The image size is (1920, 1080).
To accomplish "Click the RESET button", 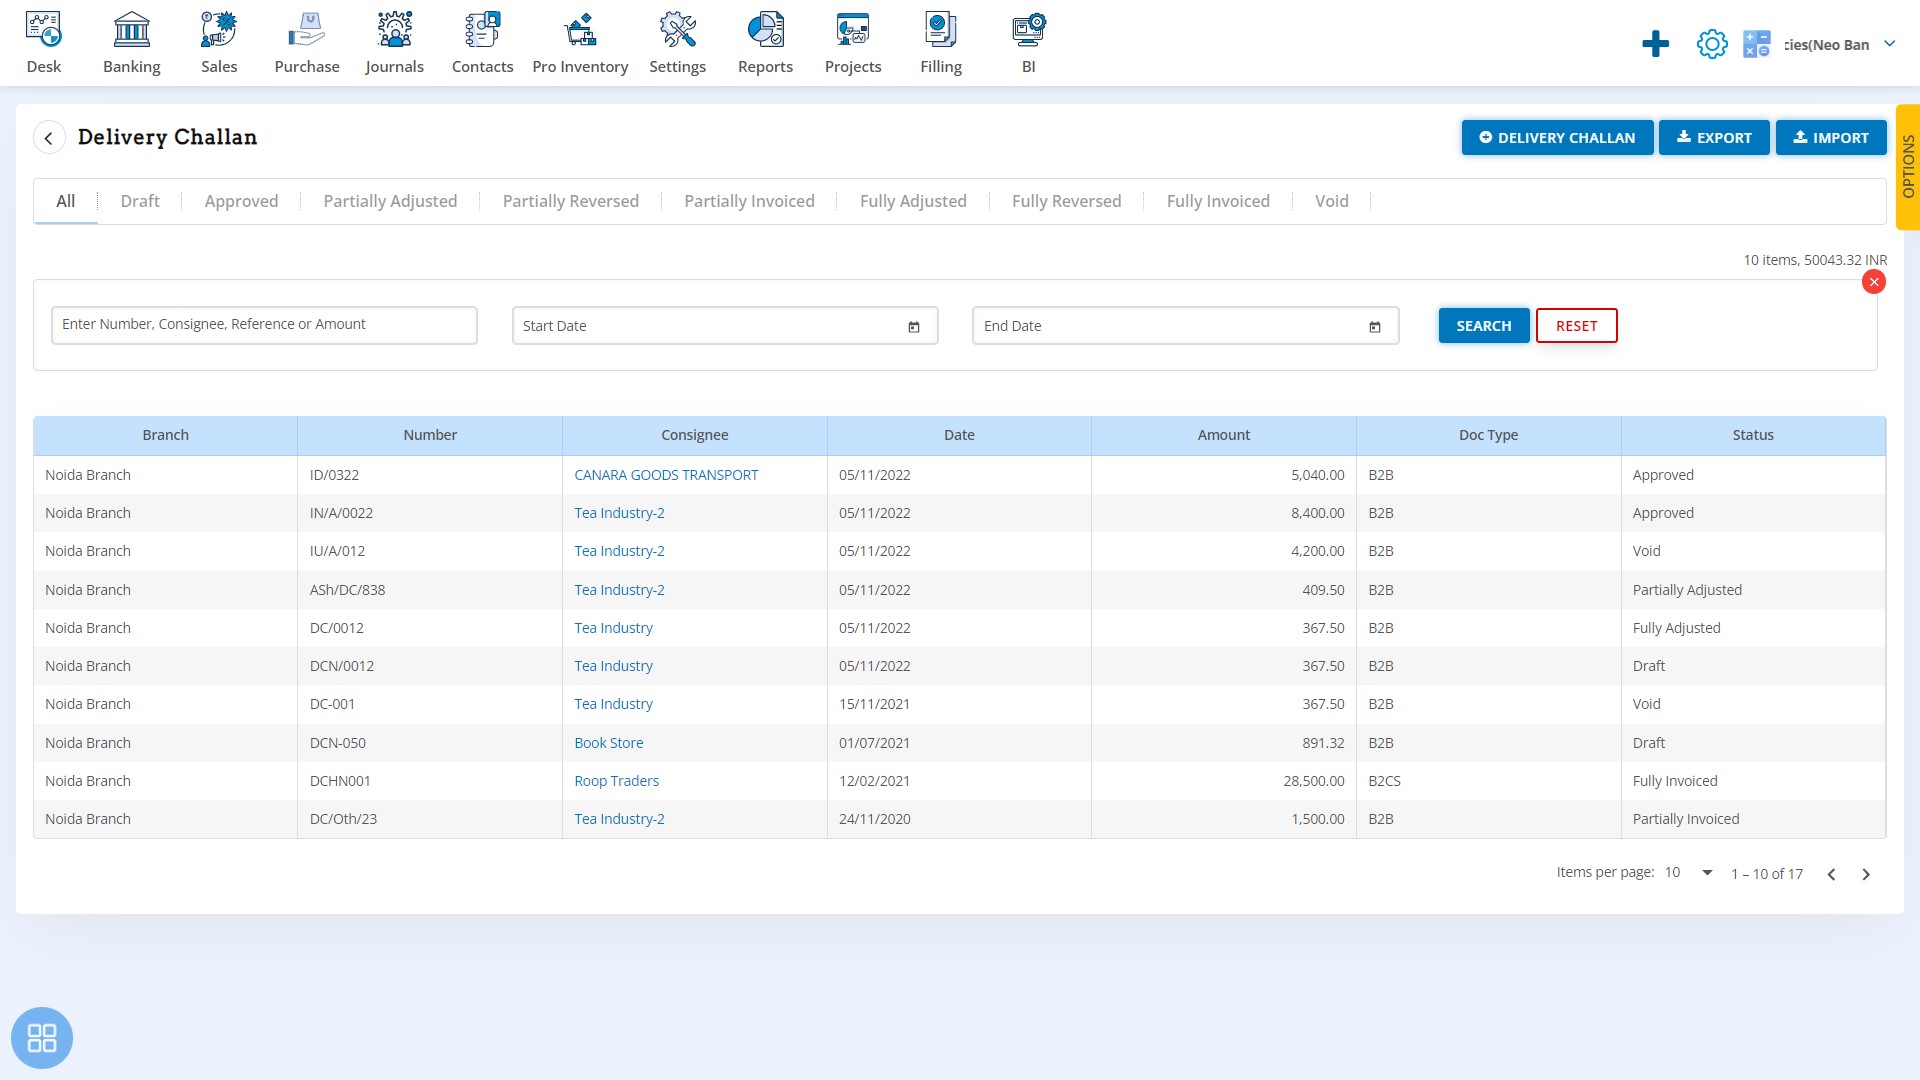I will pos(1576,324).
